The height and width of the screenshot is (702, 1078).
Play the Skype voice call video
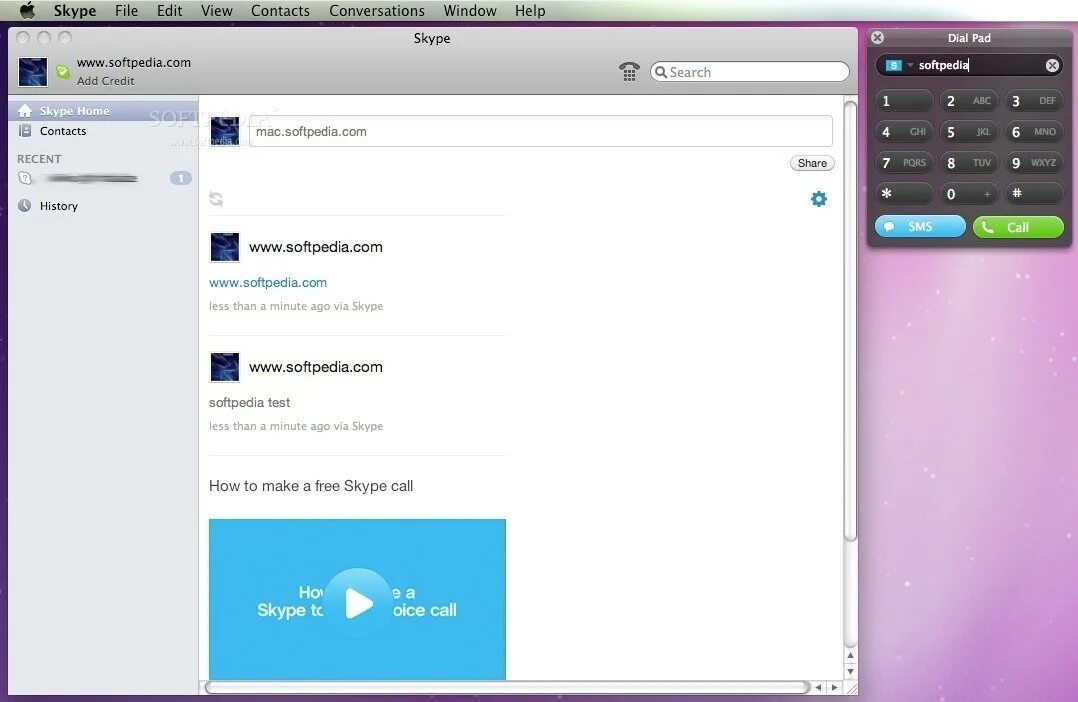point(358,603)
